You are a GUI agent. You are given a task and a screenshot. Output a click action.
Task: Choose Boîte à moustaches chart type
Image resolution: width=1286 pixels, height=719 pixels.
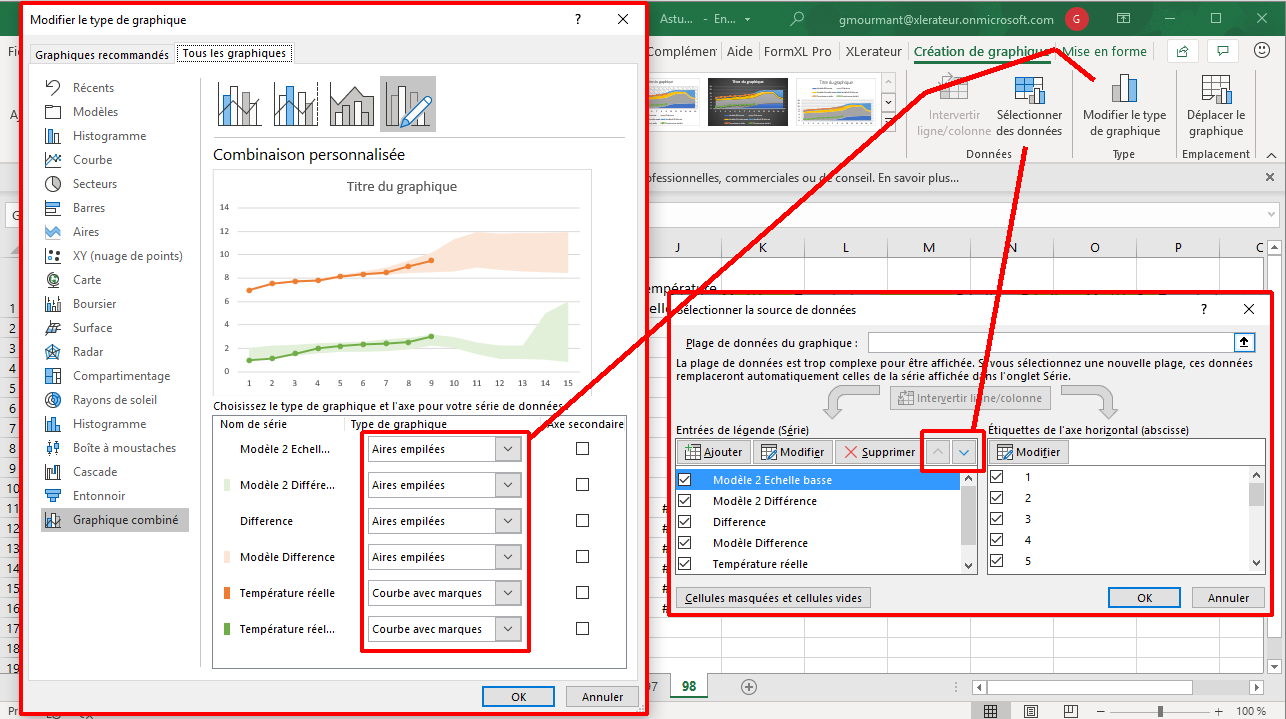point(124,448)
